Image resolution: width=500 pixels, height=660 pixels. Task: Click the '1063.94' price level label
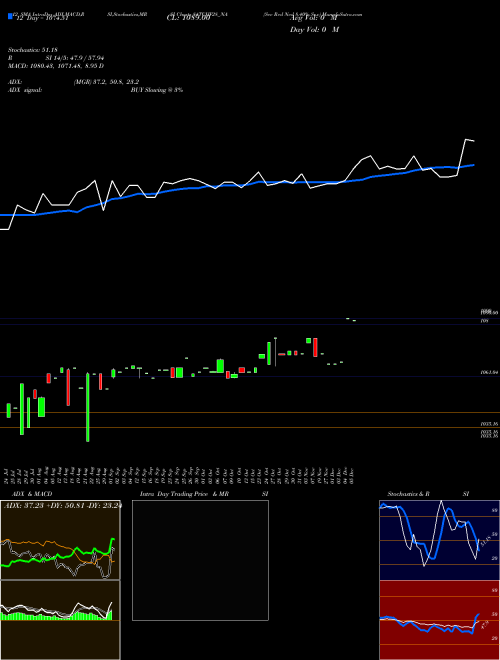tap(490, 373)
